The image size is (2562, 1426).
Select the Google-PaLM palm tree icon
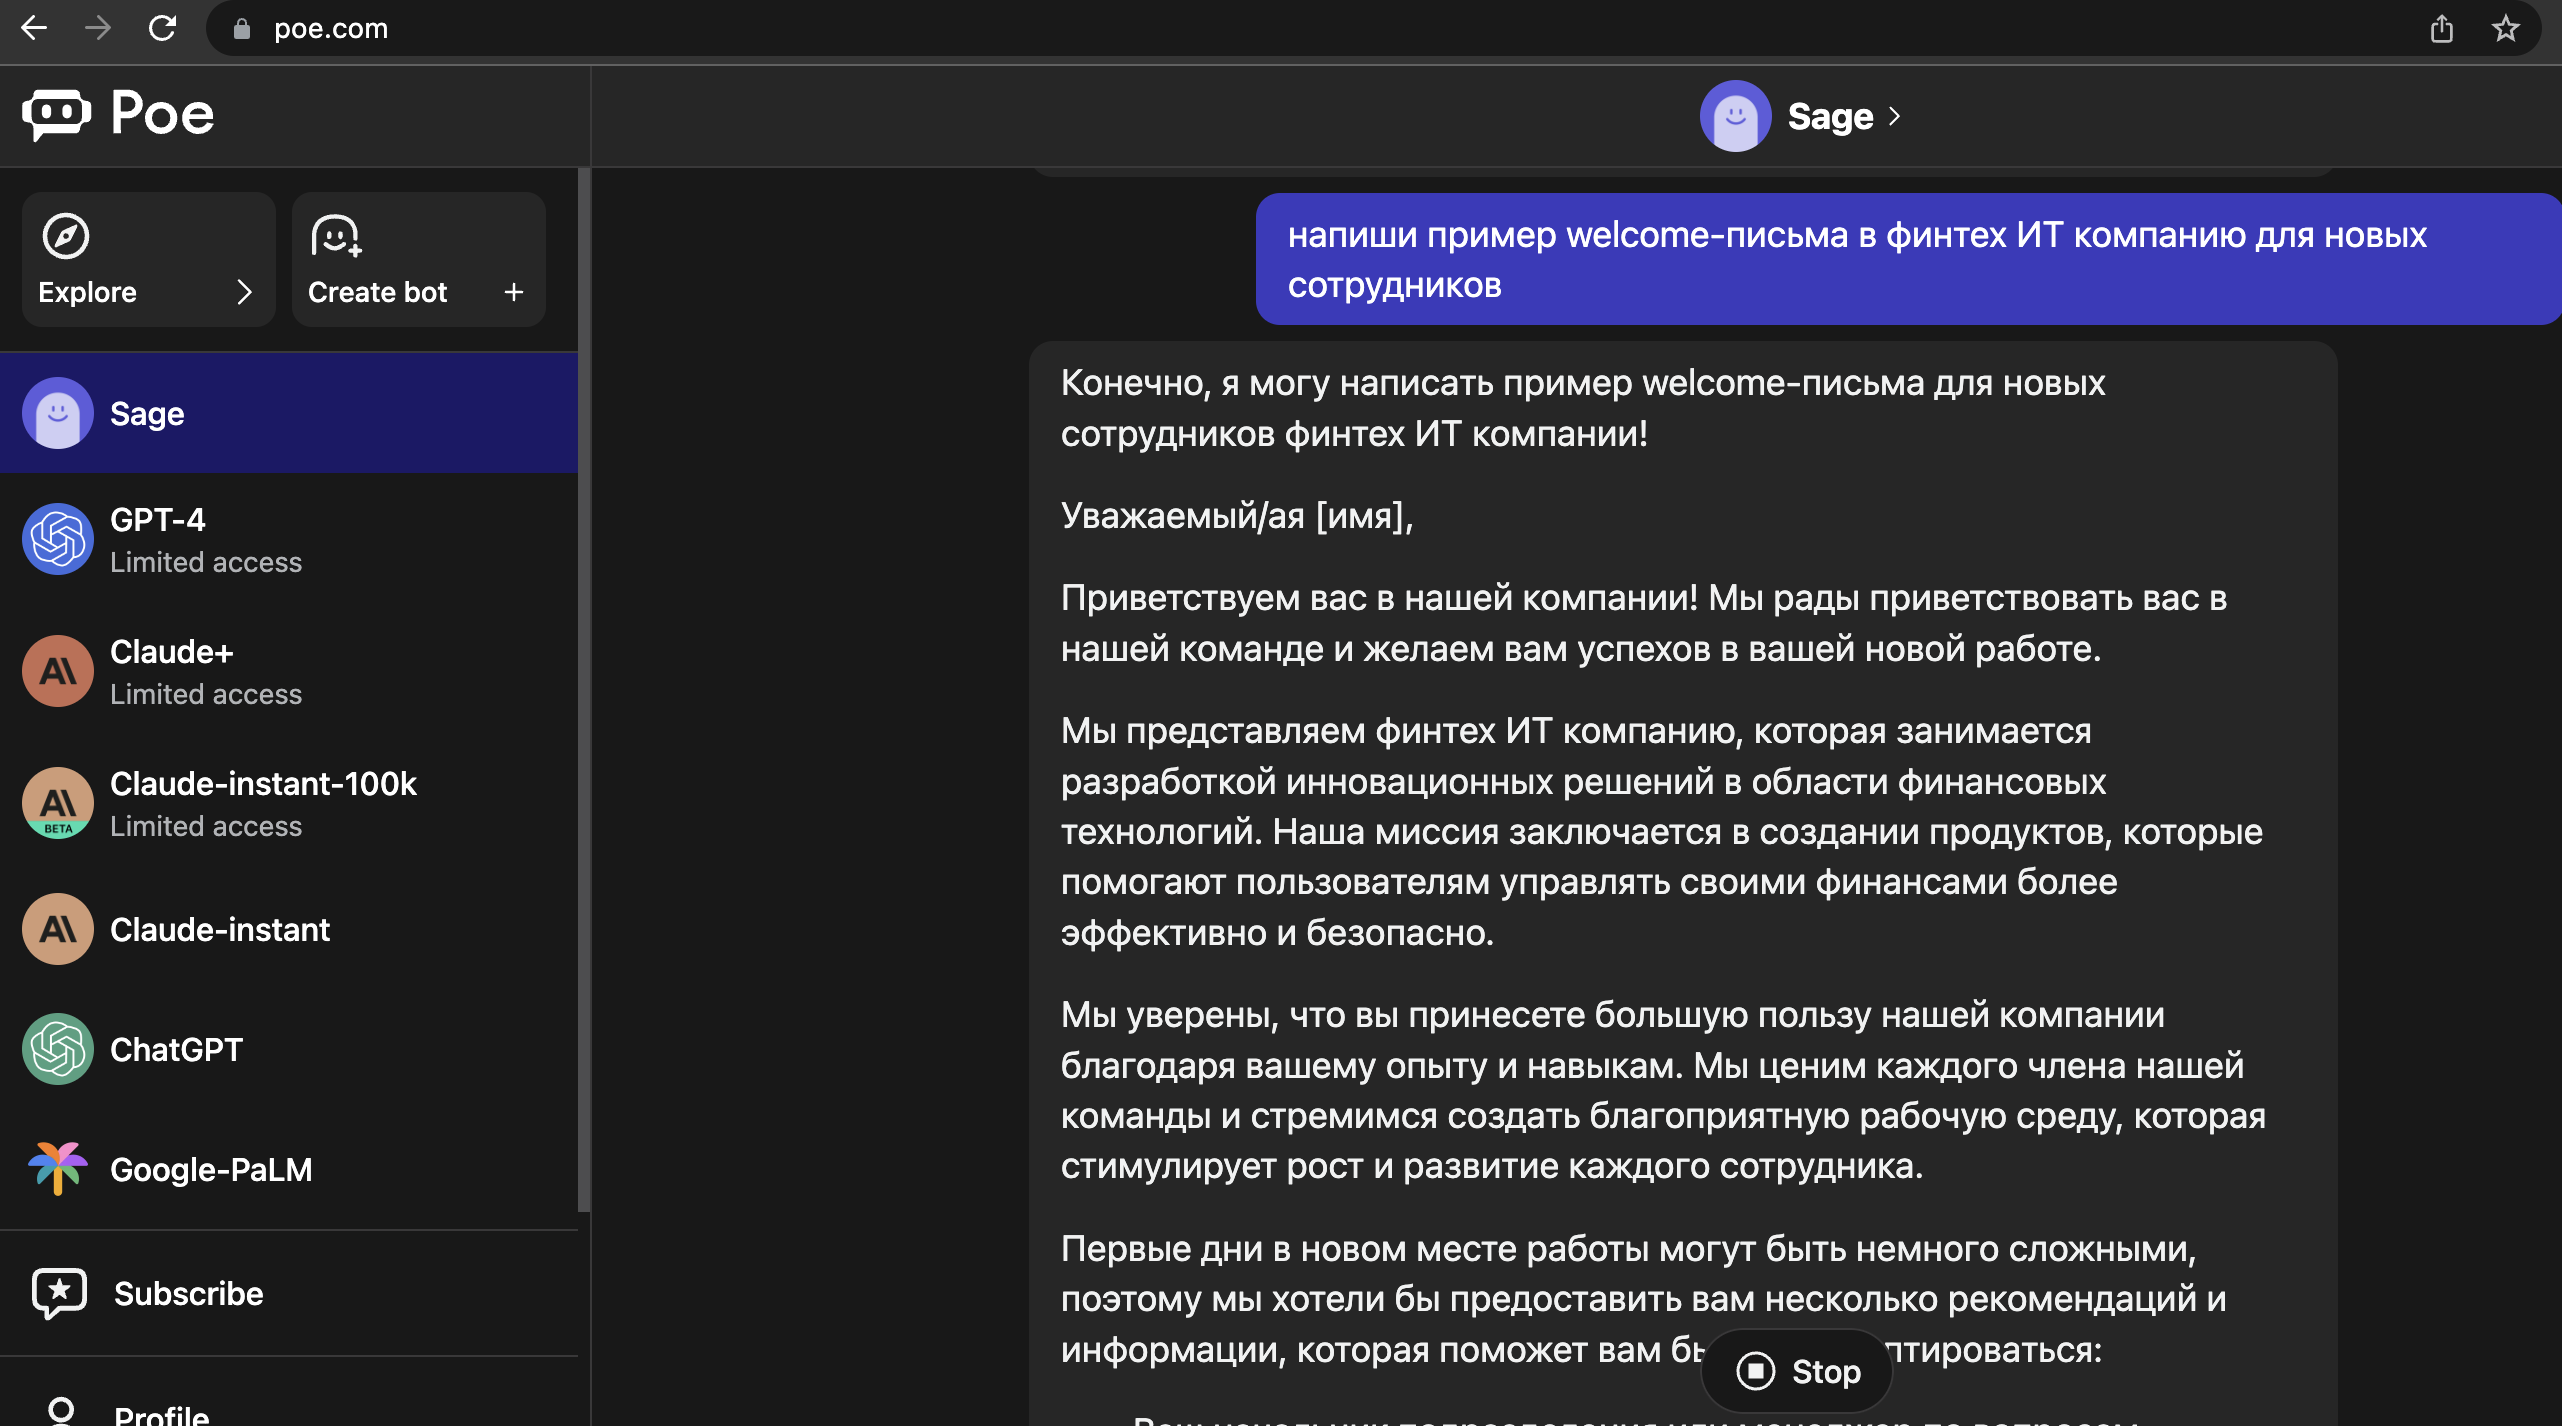click(x=58, y=1168)
